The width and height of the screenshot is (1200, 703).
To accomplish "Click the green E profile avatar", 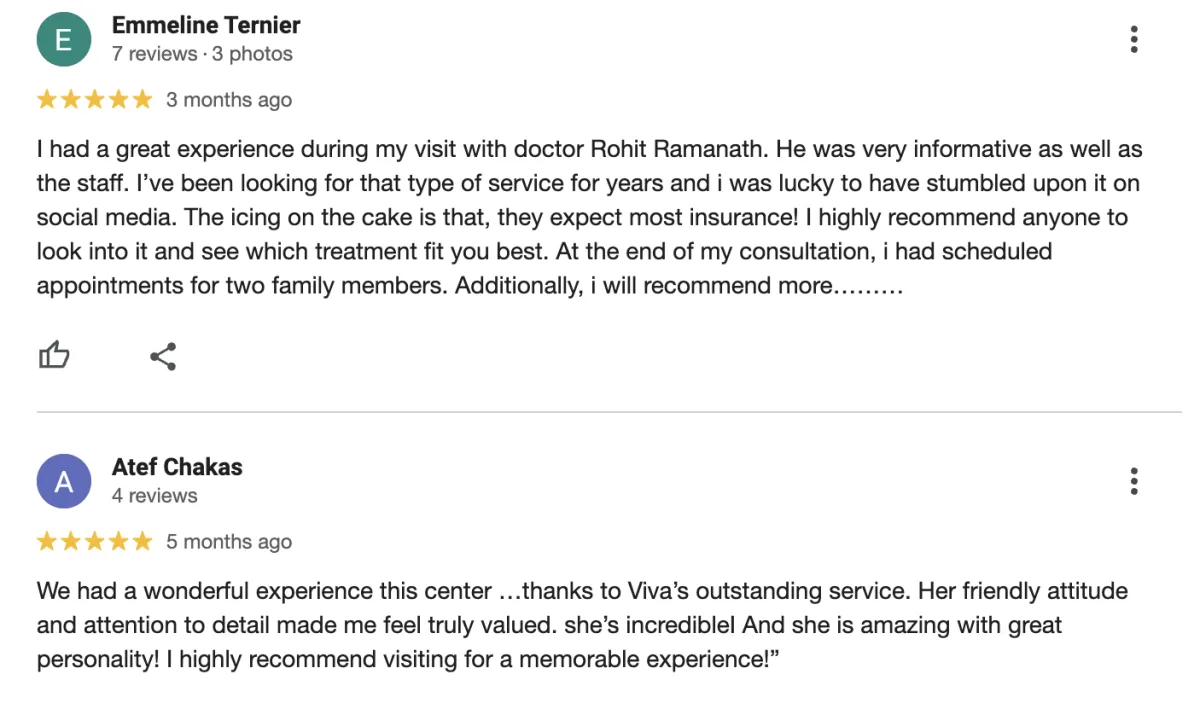I will 63,40.
